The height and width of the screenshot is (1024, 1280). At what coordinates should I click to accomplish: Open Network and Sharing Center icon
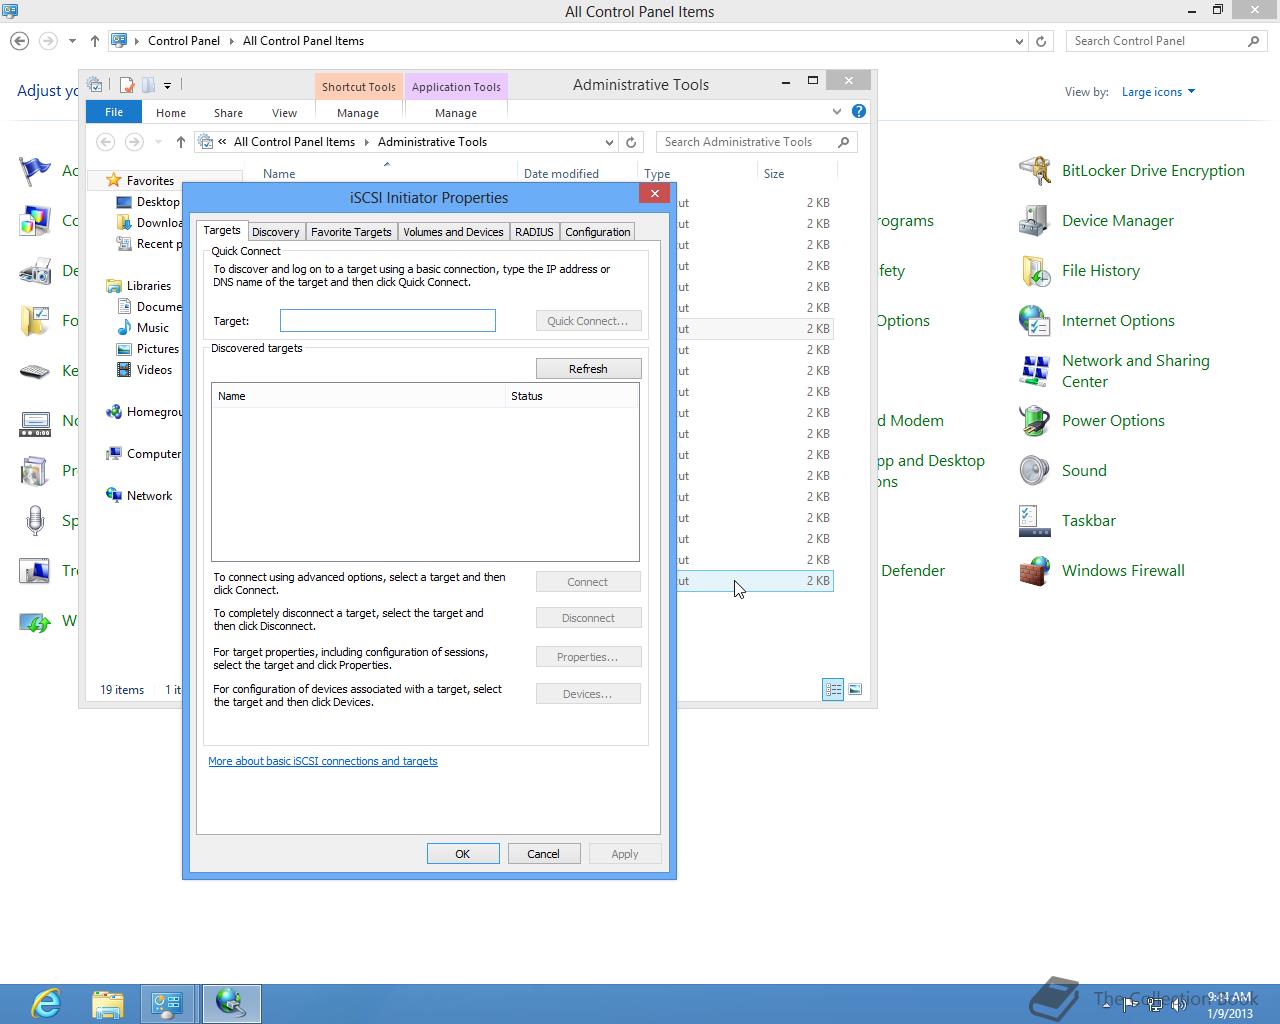[x=1034, y=371]
